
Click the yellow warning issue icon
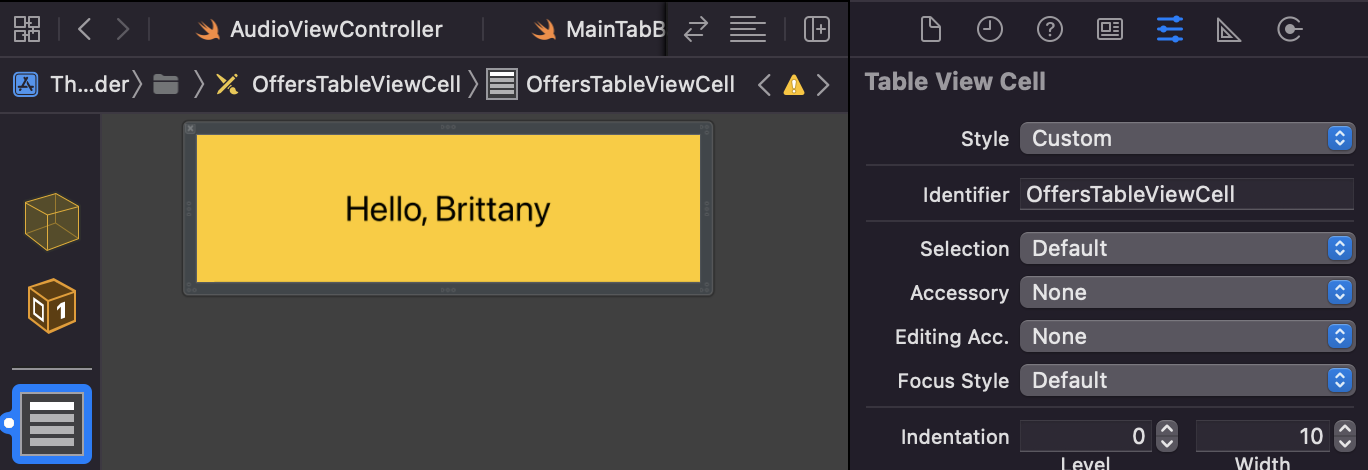coord(794,85)
